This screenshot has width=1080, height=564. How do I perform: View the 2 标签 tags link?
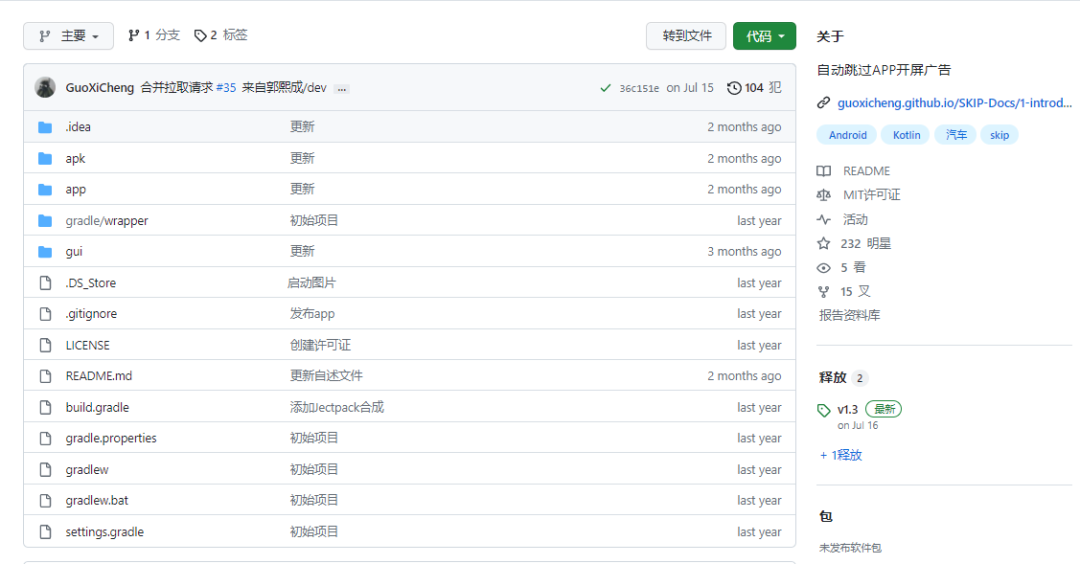(220, 35)
